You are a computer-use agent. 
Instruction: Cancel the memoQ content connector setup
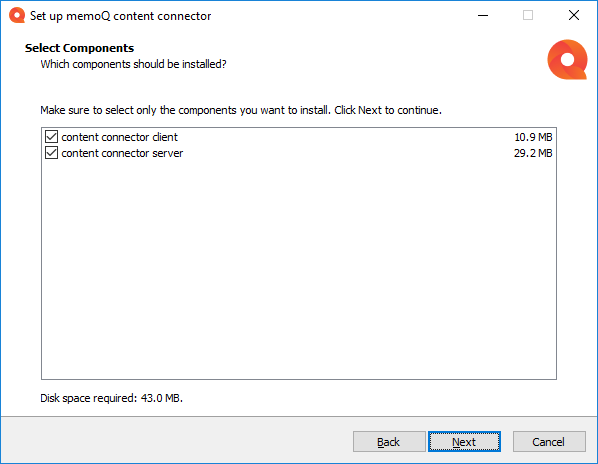pos(549,442)
